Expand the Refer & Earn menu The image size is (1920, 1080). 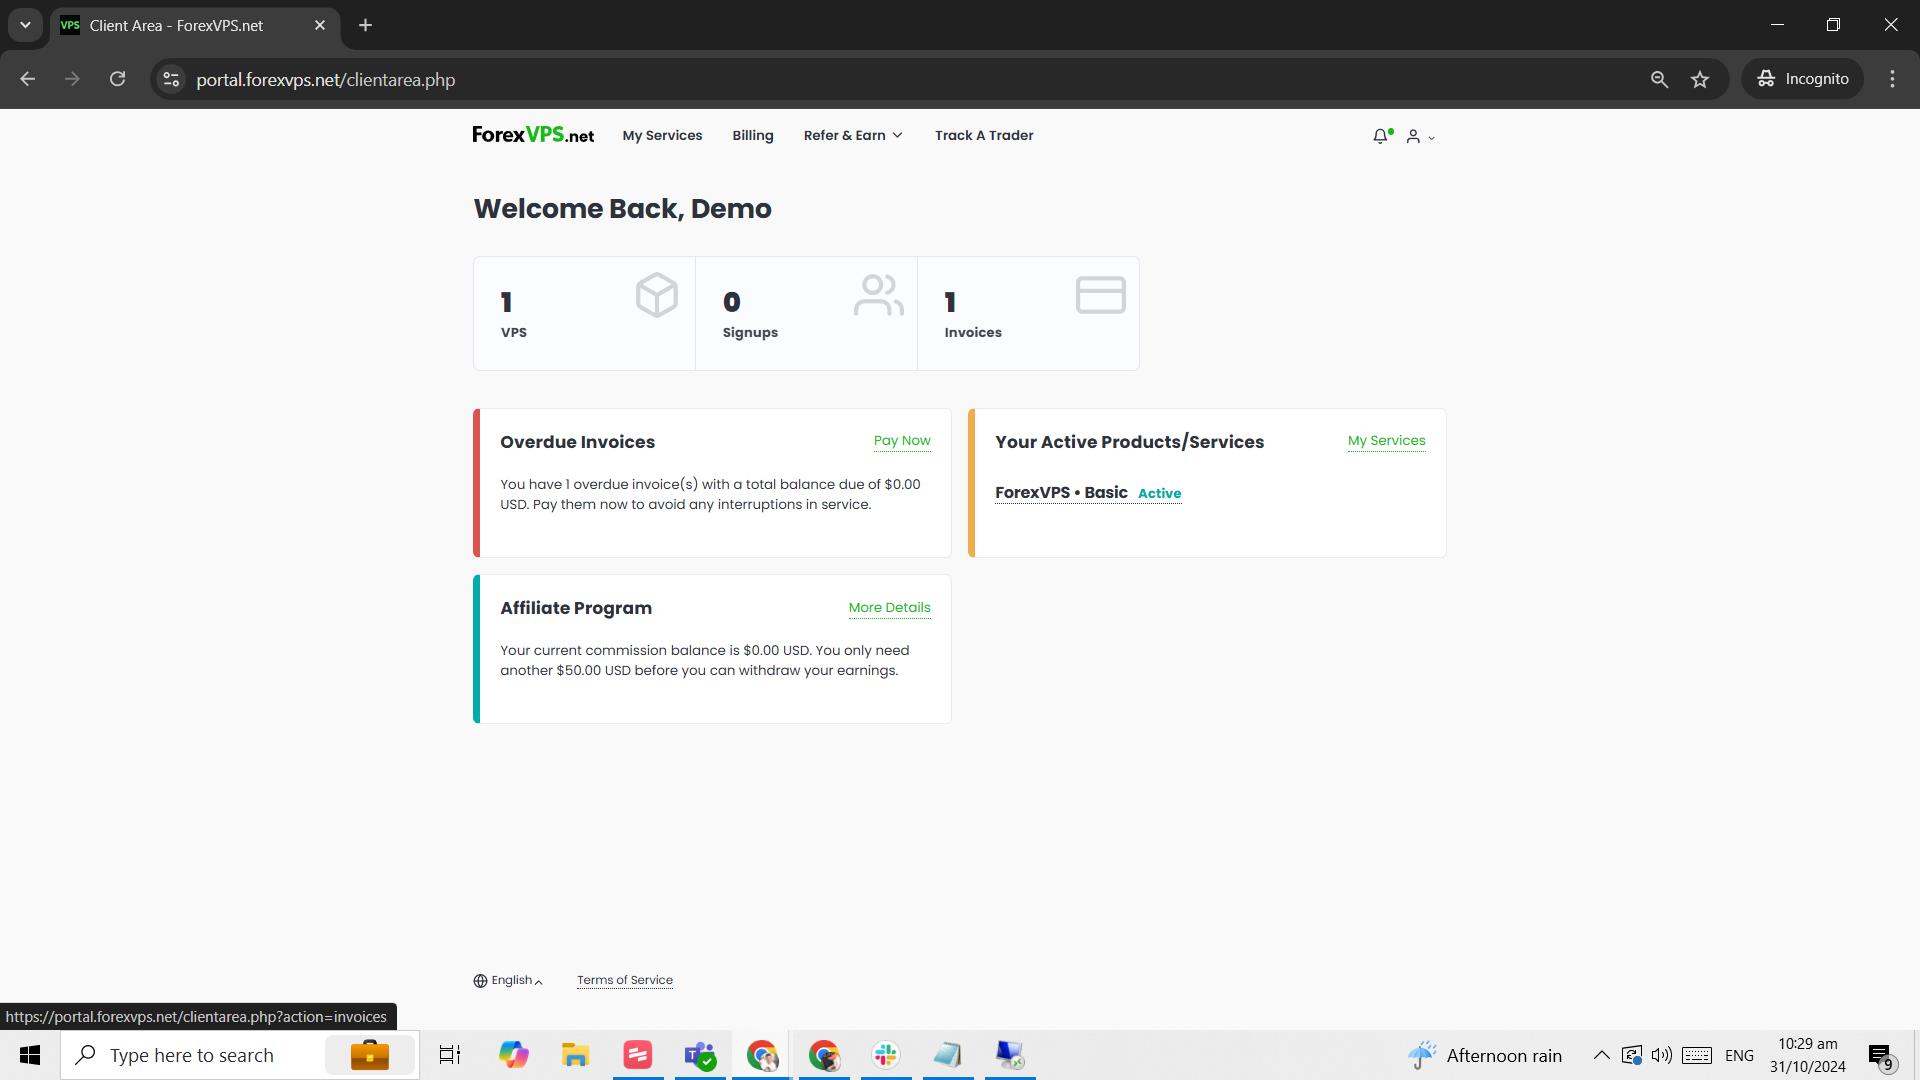click(x=853, y=135)
